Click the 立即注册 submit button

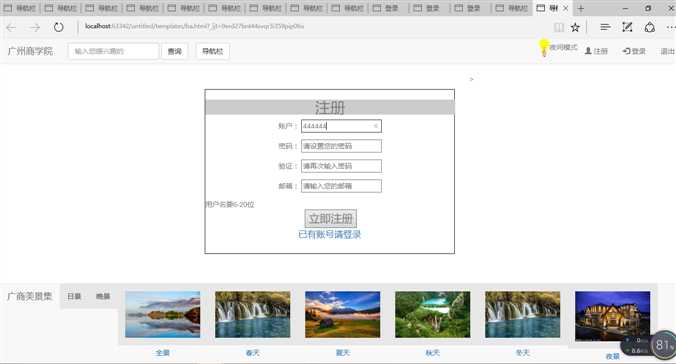[x=331, y=218]
